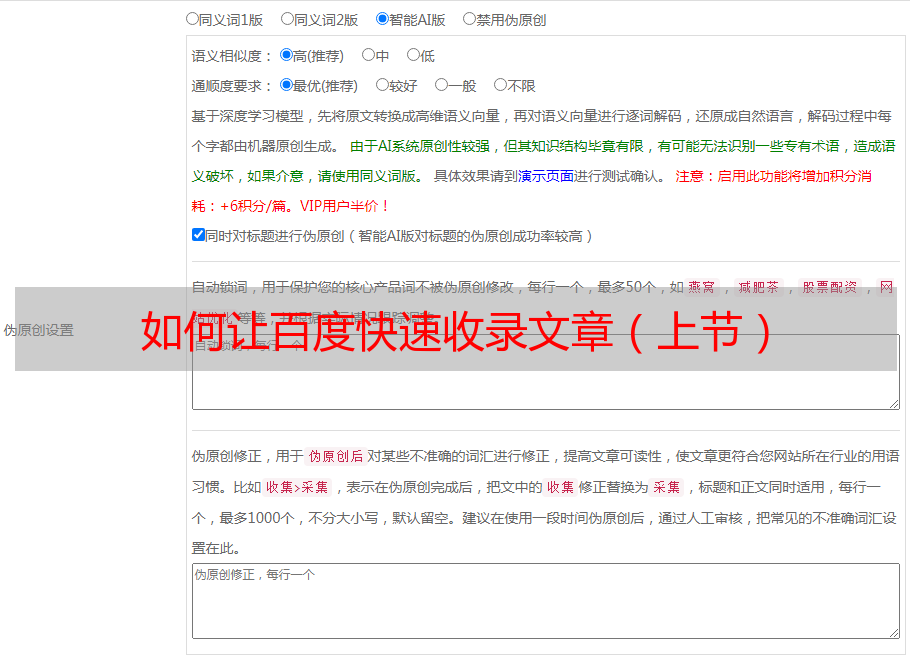Click the 伪原创修正 text area
911x658 pixels.
pos(546,601)
